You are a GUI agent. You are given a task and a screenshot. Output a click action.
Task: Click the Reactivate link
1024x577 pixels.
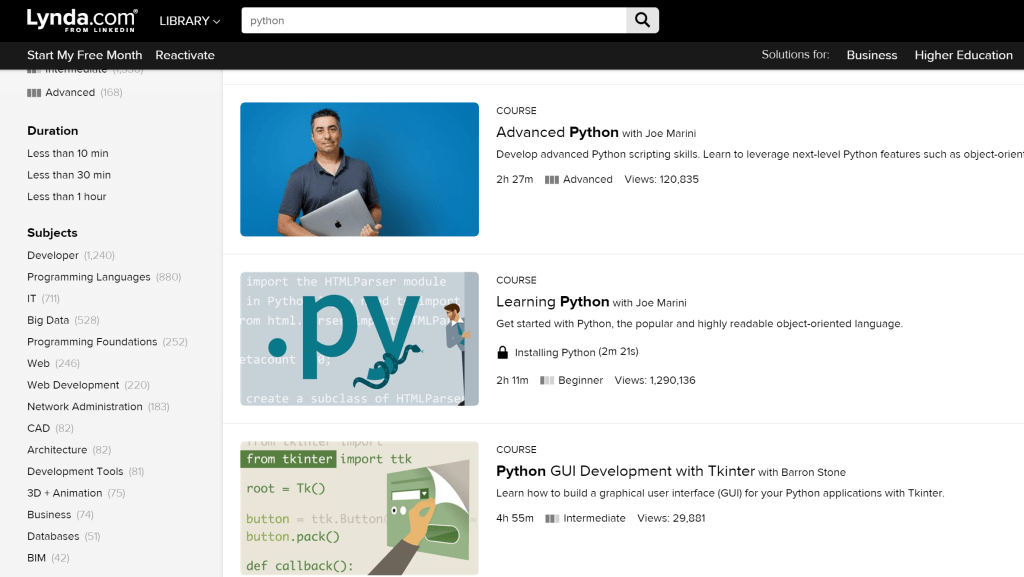pyautogui.click(x=185, y=55)
